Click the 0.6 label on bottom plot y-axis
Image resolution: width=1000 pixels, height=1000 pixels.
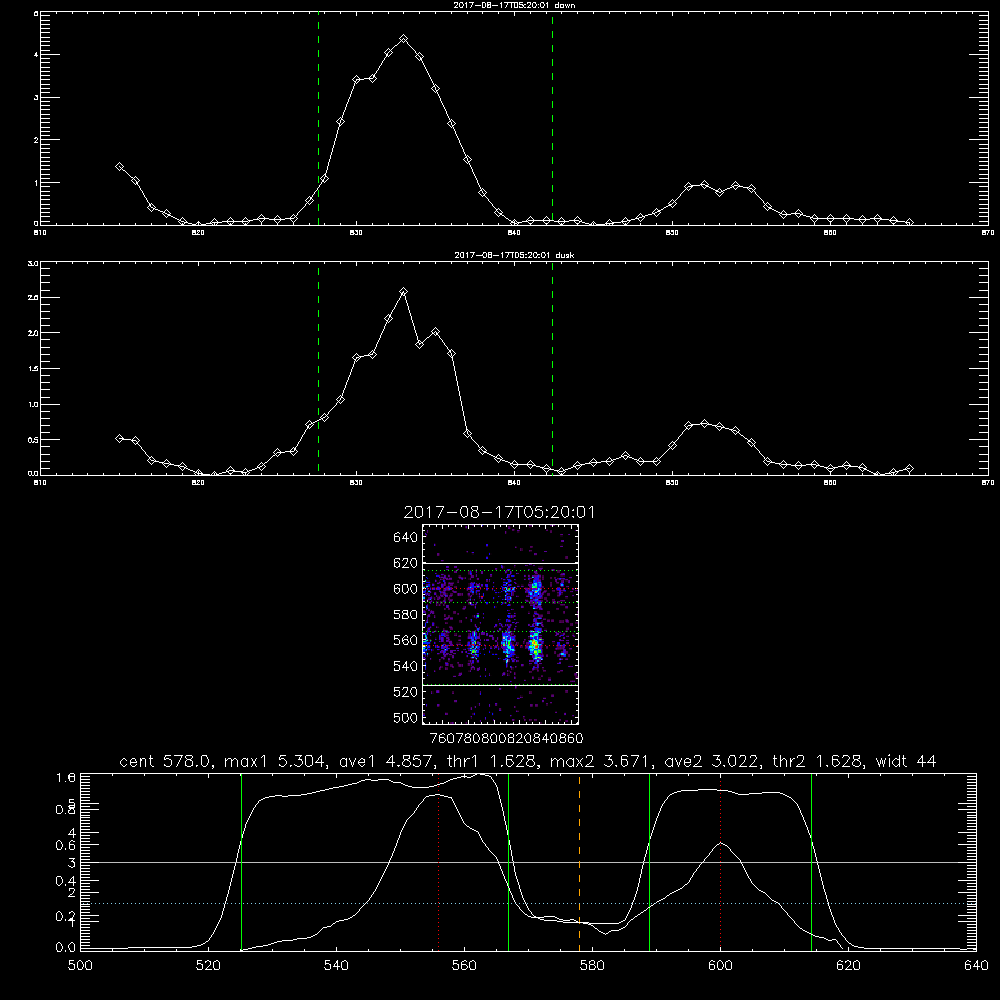[x=65, y=845]
